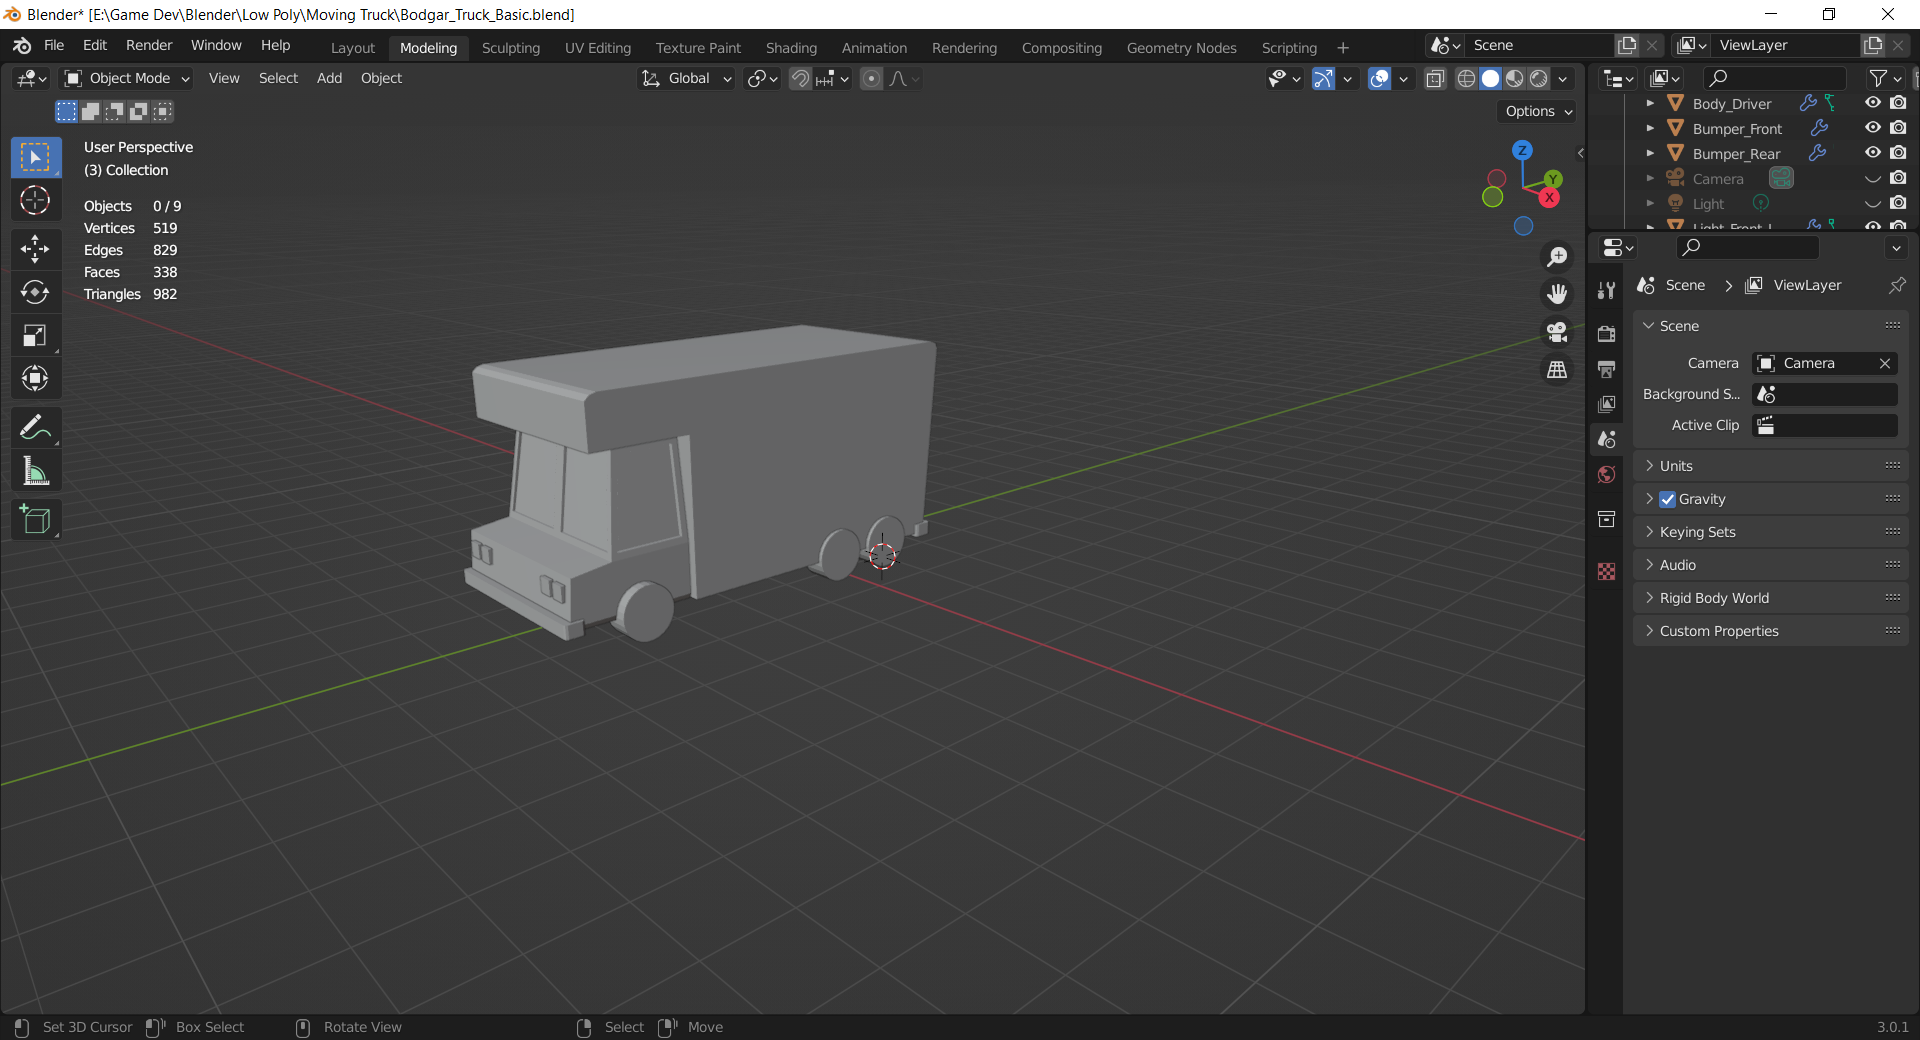Open the viewport Add menu
The image size is (1920, 1040).
329,78
